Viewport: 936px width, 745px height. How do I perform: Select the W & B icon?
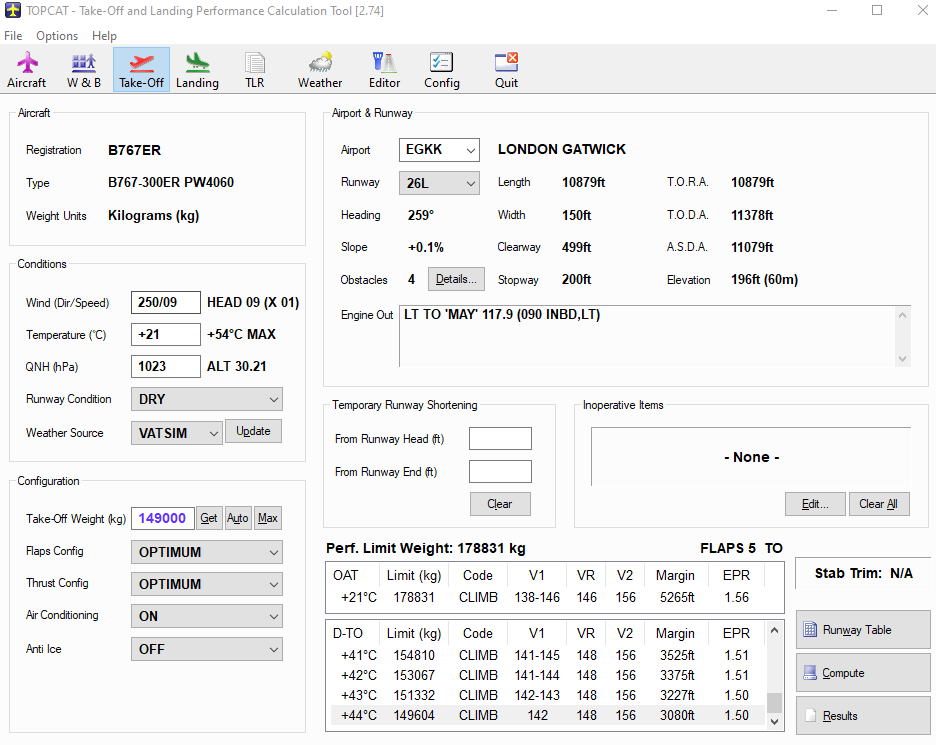pos(83,68)
